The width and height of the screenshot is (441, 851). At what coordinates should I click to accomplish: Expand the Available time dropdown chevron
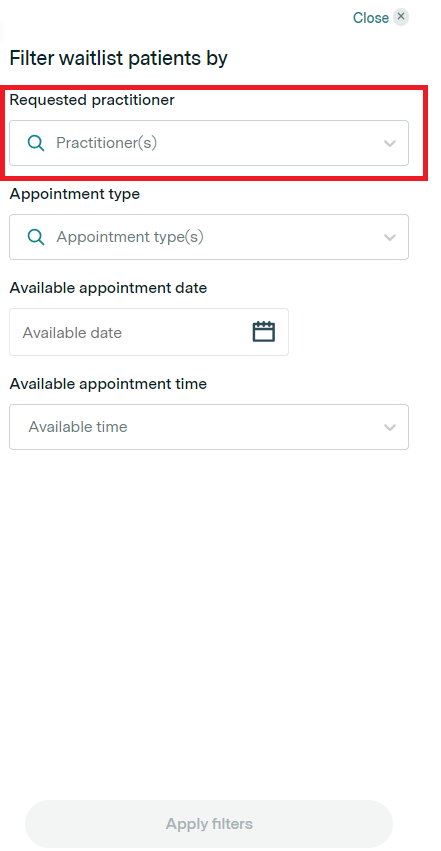pyautogui.click(x=389, y=428)
